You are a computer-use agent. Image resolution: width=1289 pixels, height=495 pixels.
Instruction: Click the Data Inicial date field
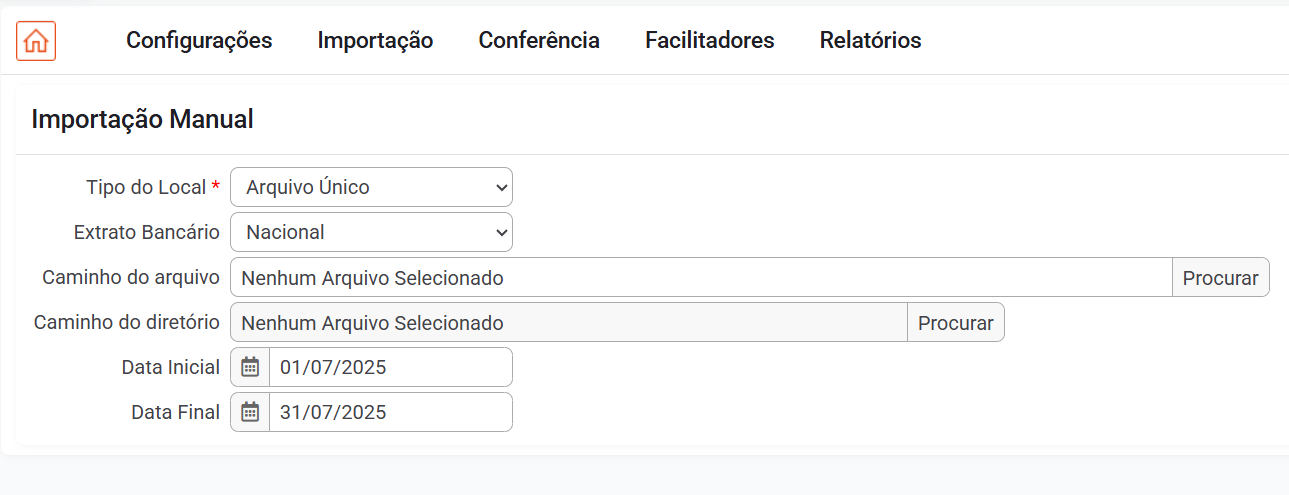point(390,367)
